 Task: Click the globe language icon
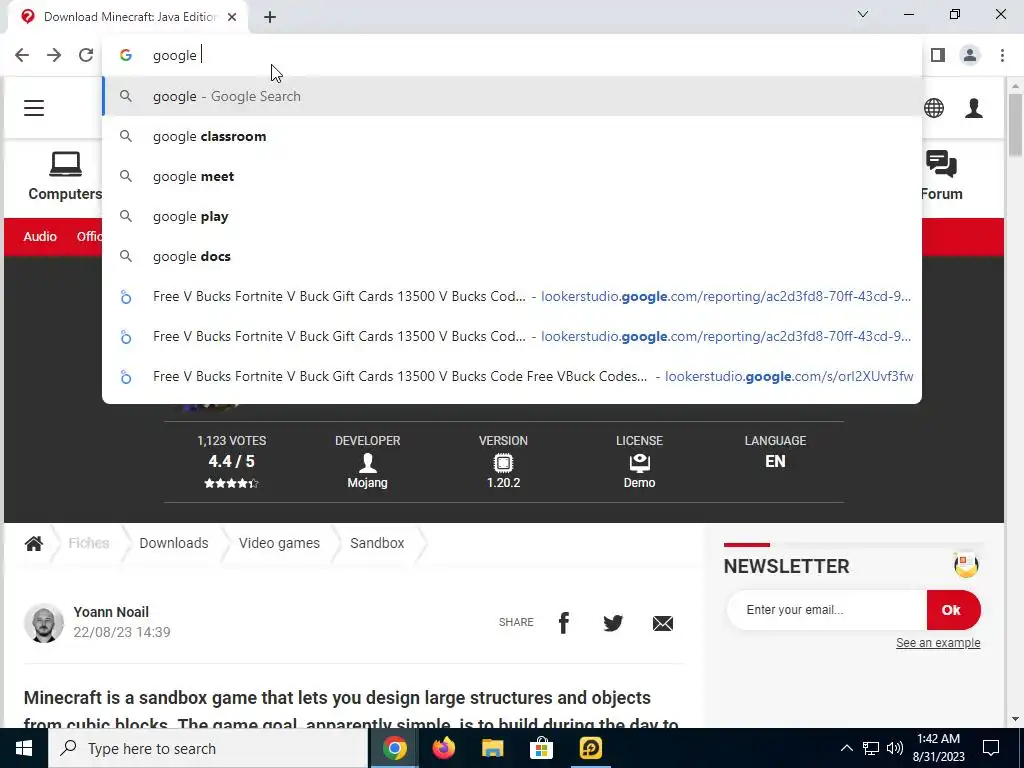pyautogui.click(x=934, y=108)
